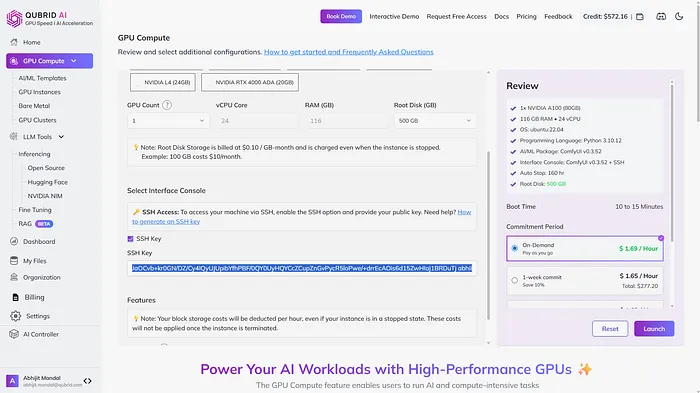Click the user avatar A icon

[12, 381]
